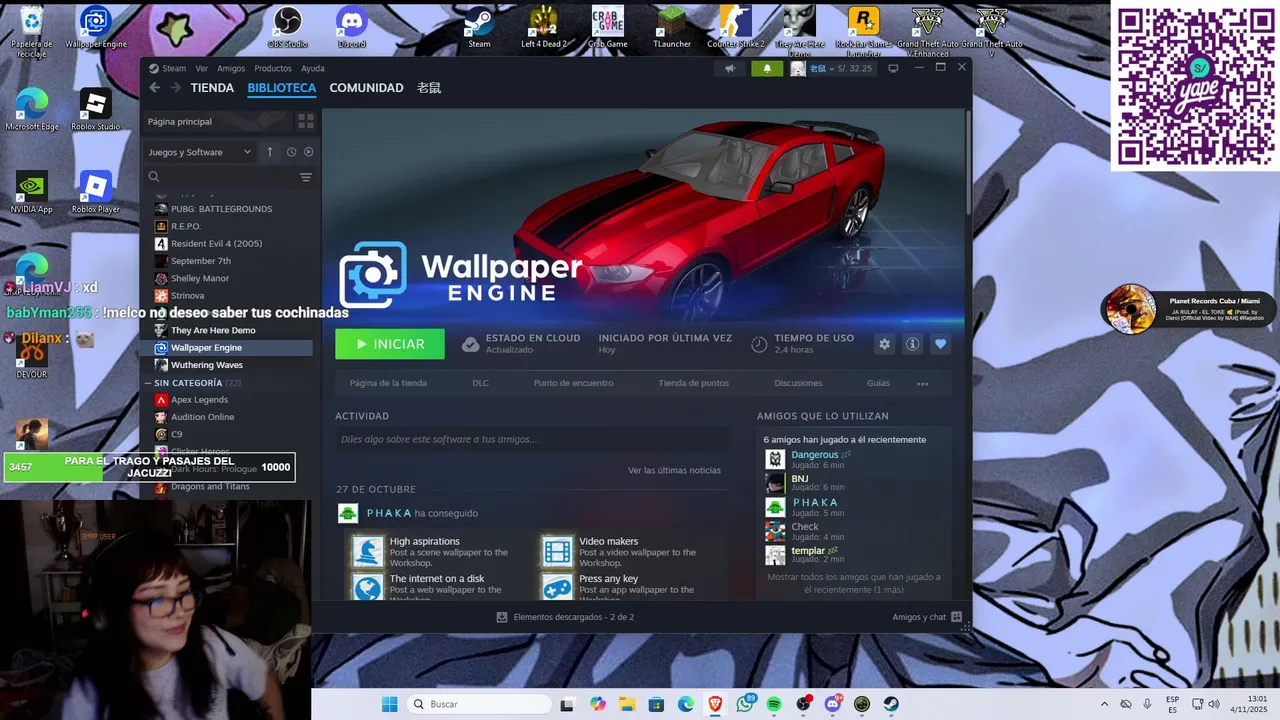Screen dimensions: 1280x720
Task: Click the library search field
Action: point(222,177)
